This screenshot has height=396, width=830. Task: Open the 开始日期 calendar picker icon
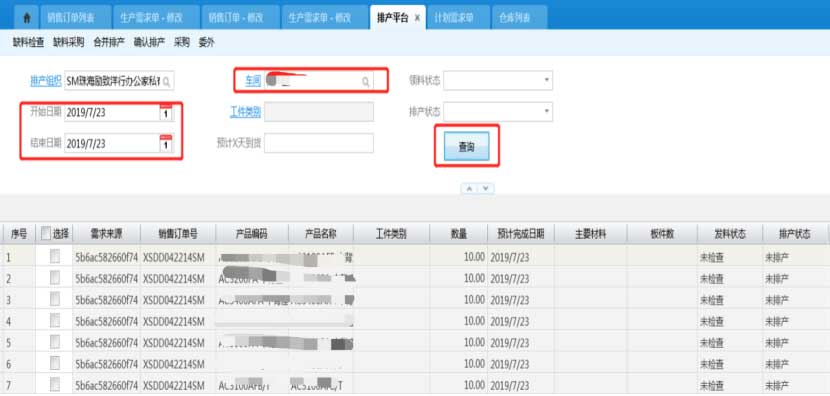166,112
